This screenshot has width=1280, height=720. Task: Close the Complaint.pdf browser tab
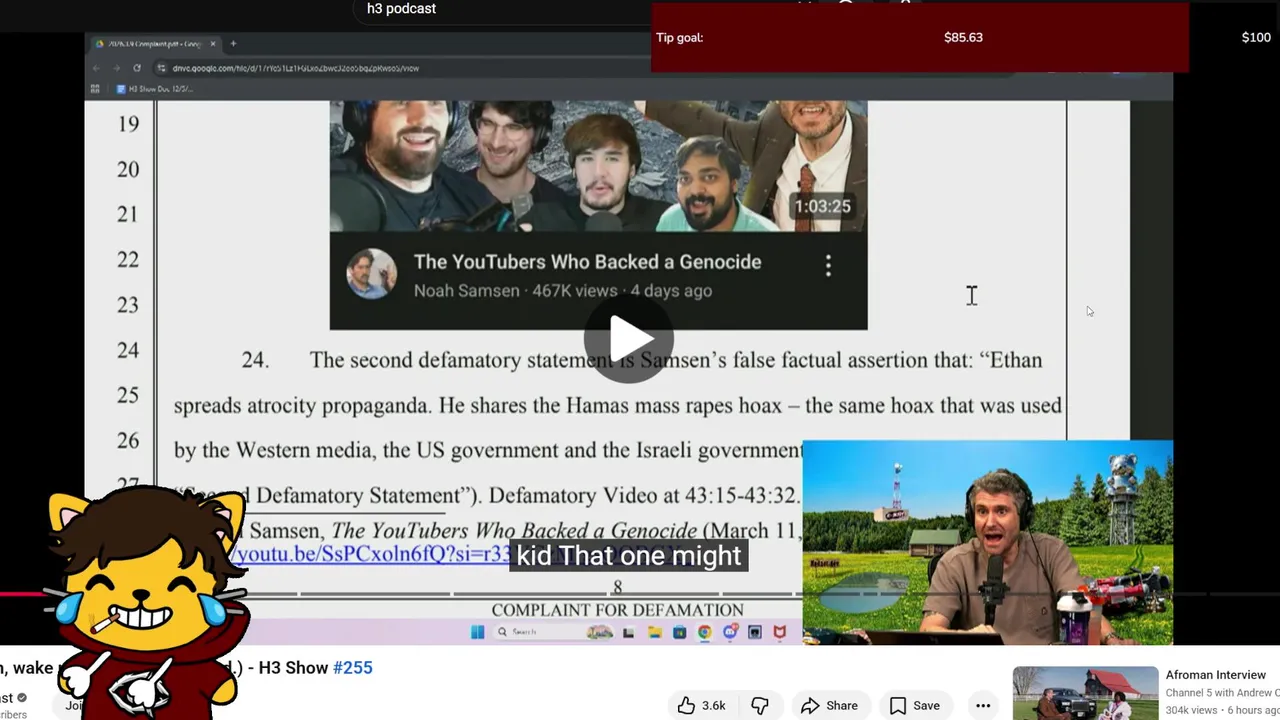212,44
